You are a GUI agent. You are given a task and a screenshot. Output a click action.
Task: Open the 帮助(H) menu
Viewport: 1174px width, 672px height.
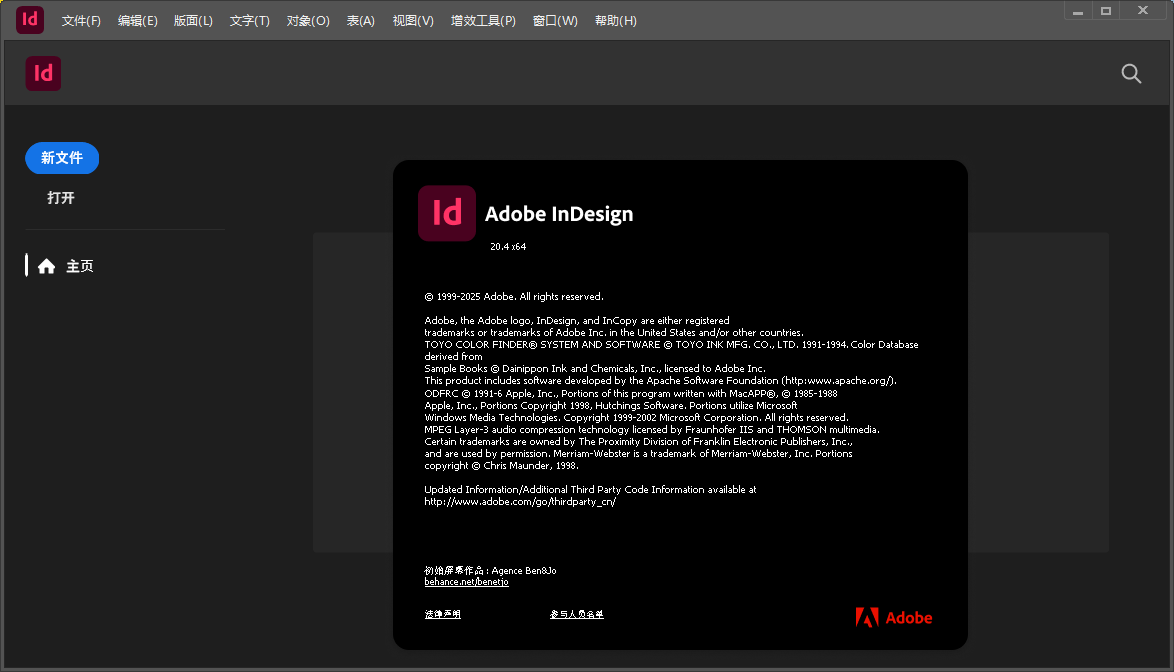pyautogui.click(x=615, y=21)
